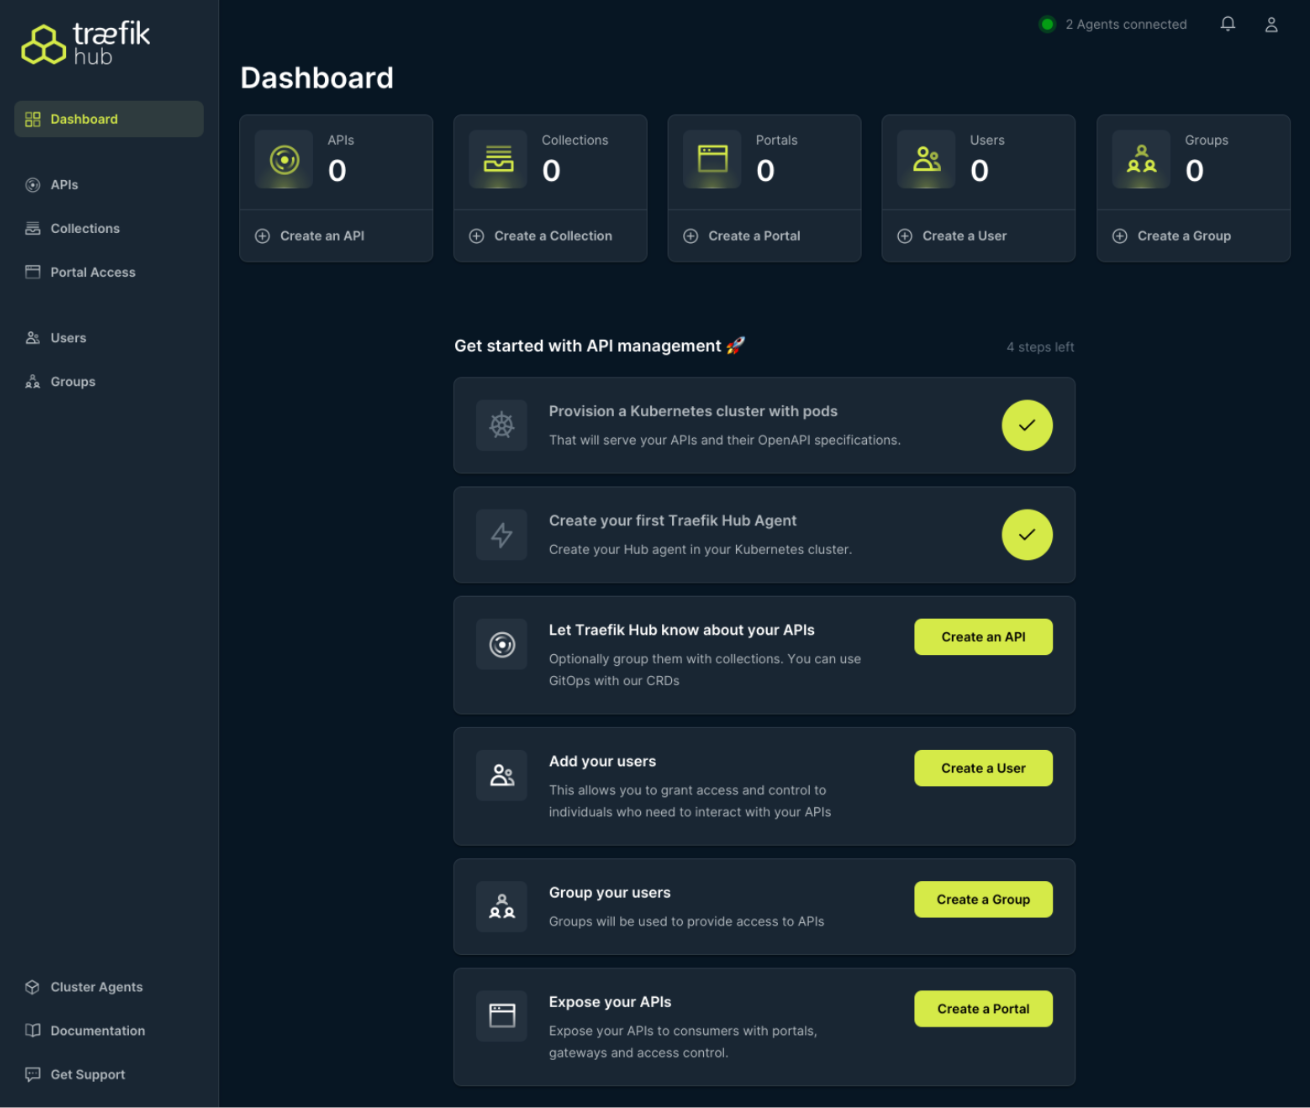
Task: Click the lightning bolt Hub Agent icon
Action: 501,535
